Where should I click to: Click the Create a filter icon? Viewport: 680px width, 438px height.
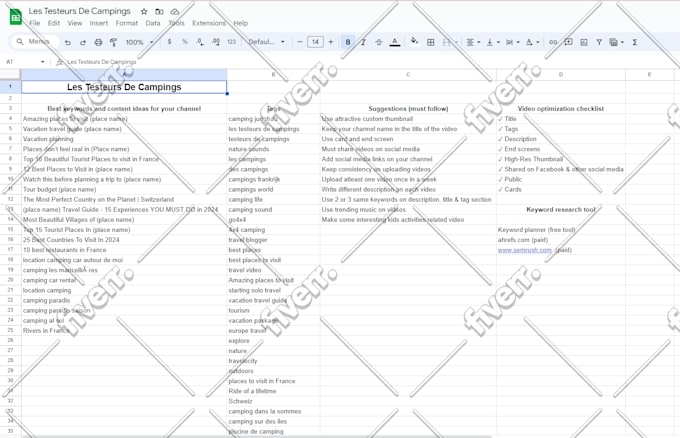[x=599, y=42]
